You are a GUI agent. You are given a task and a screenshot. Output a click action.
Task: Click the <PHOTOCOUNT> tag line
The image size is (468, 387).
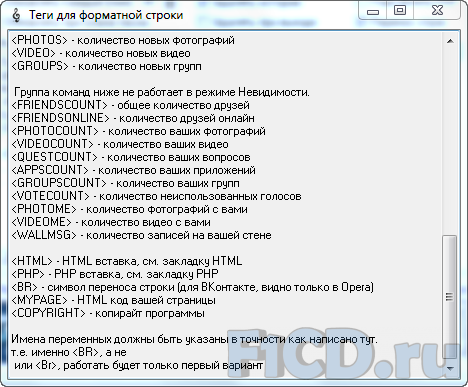tap(138, 131)
